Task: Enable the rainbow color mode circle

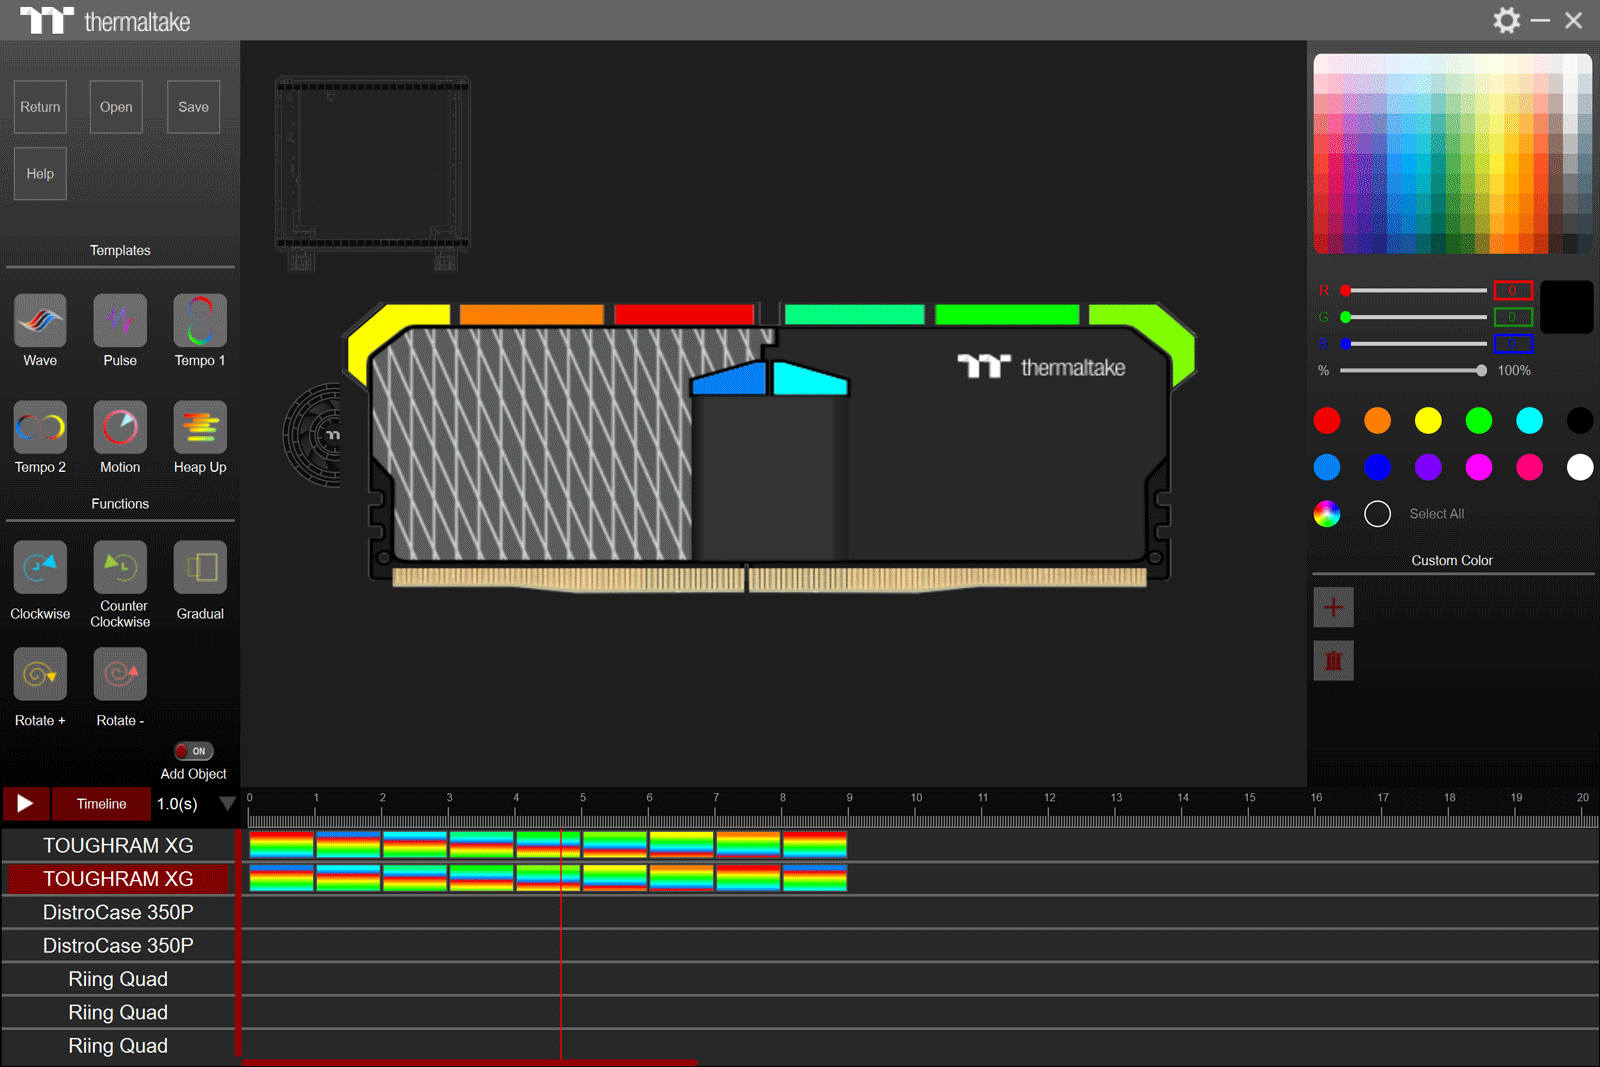Action: pos(1327,514)
